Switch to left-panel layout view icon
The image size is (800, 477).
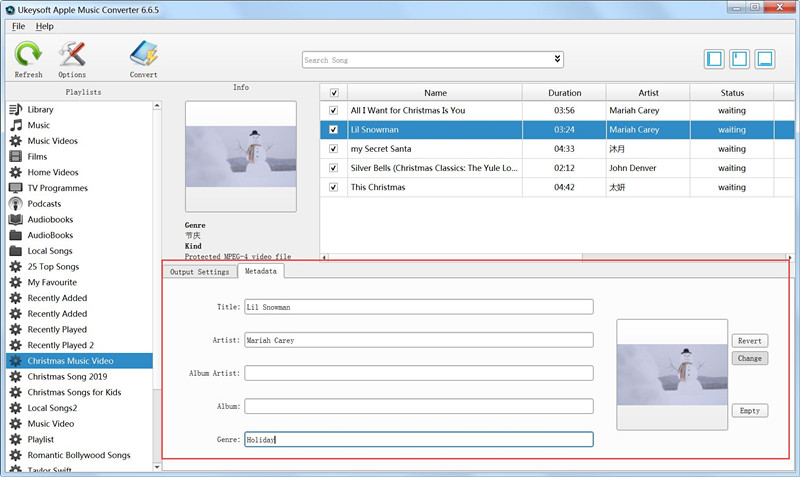tap(714, 59)
